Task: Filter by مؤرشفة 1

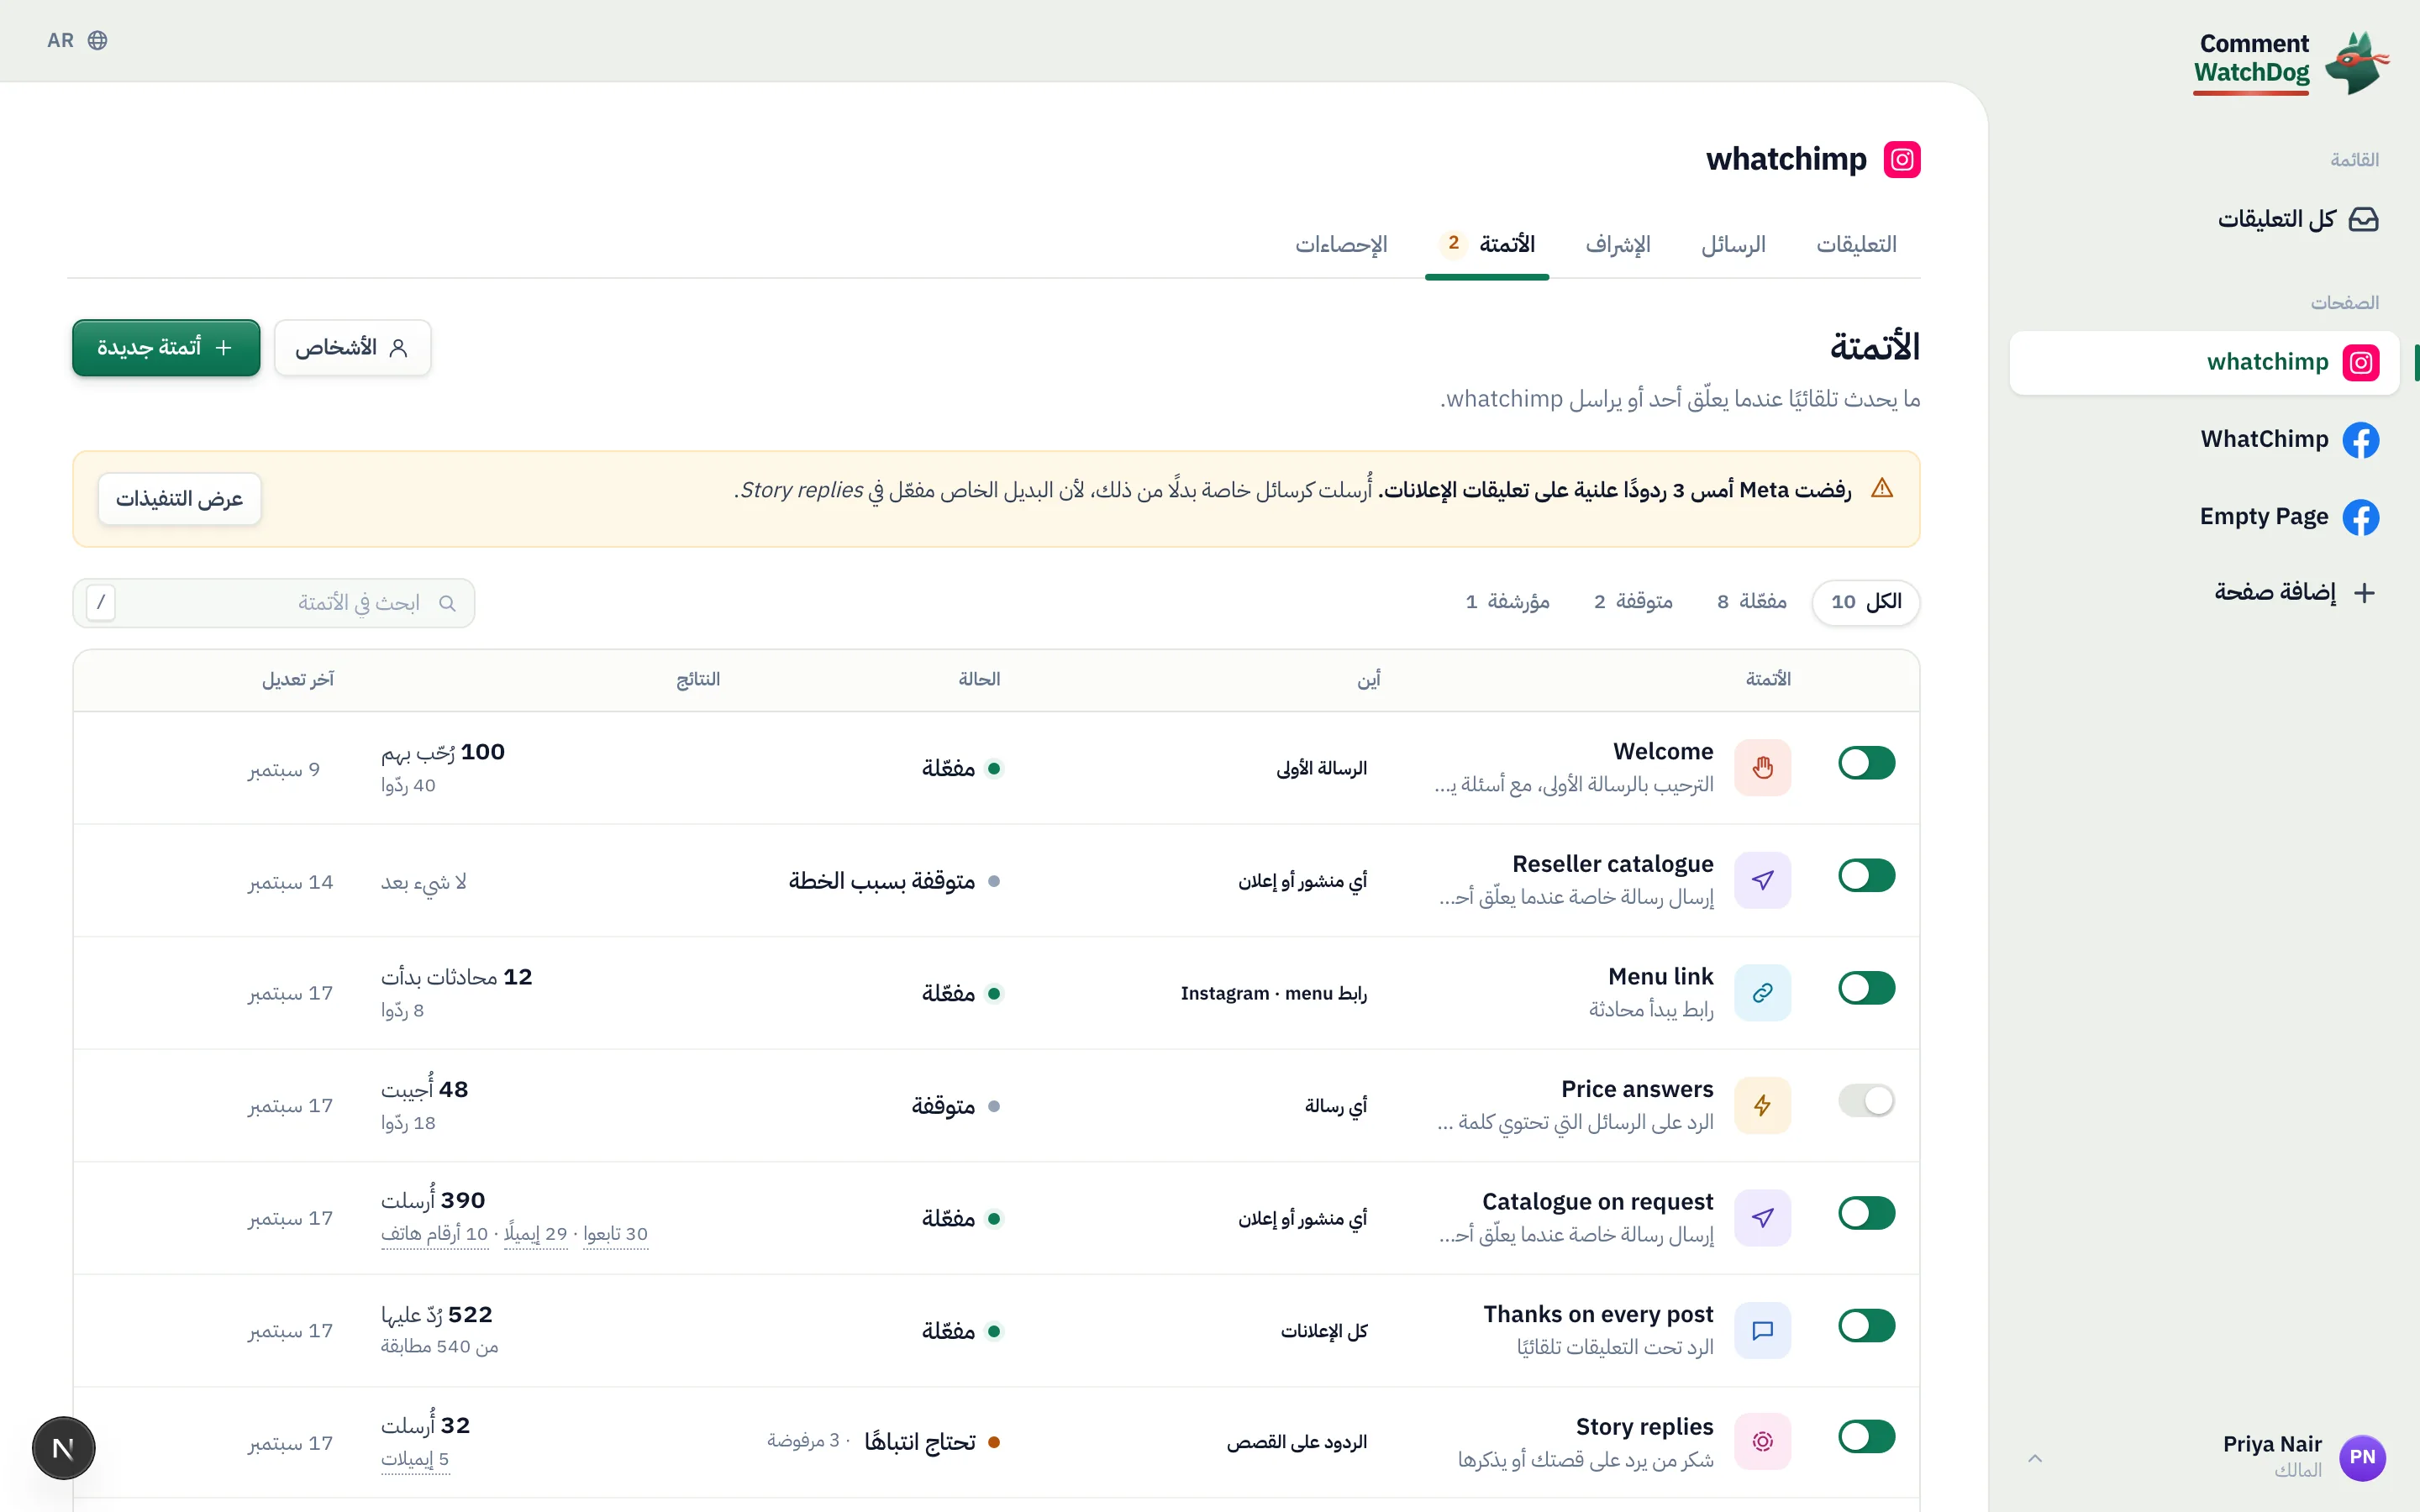Action: point(1507,602)
